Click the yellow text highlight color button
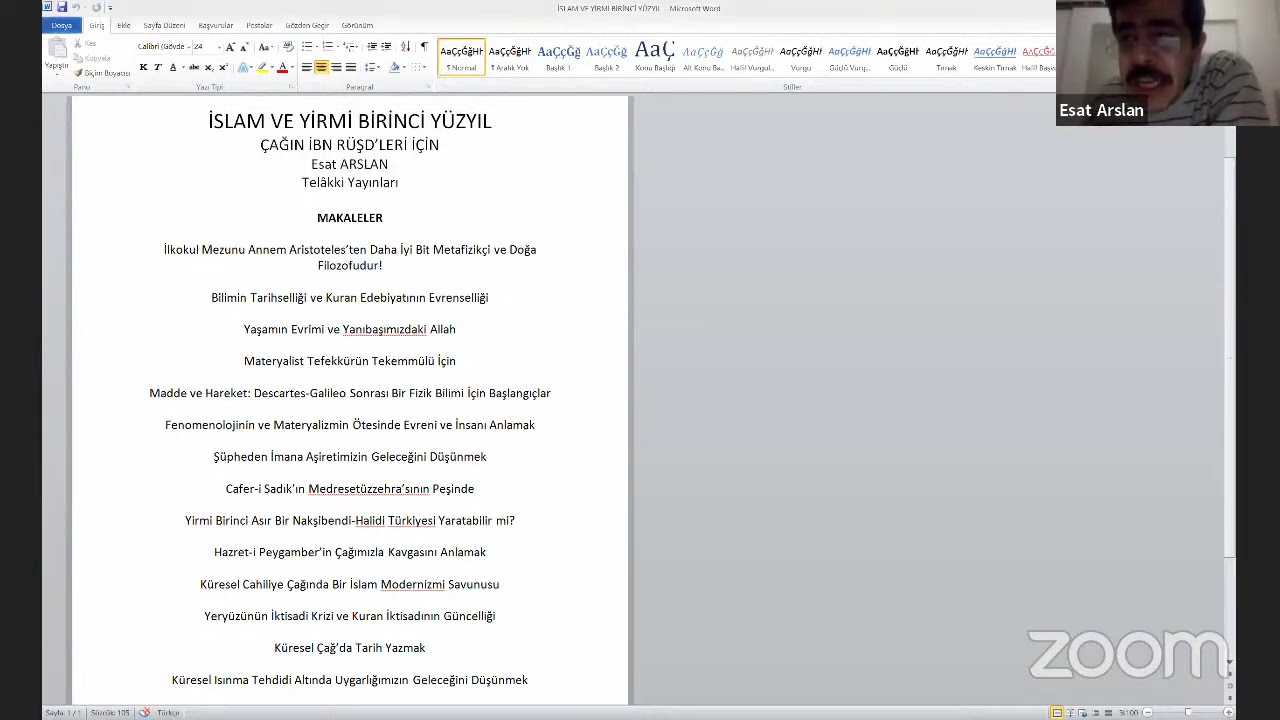Screen dimensions: 1280x720 (262, 67)
